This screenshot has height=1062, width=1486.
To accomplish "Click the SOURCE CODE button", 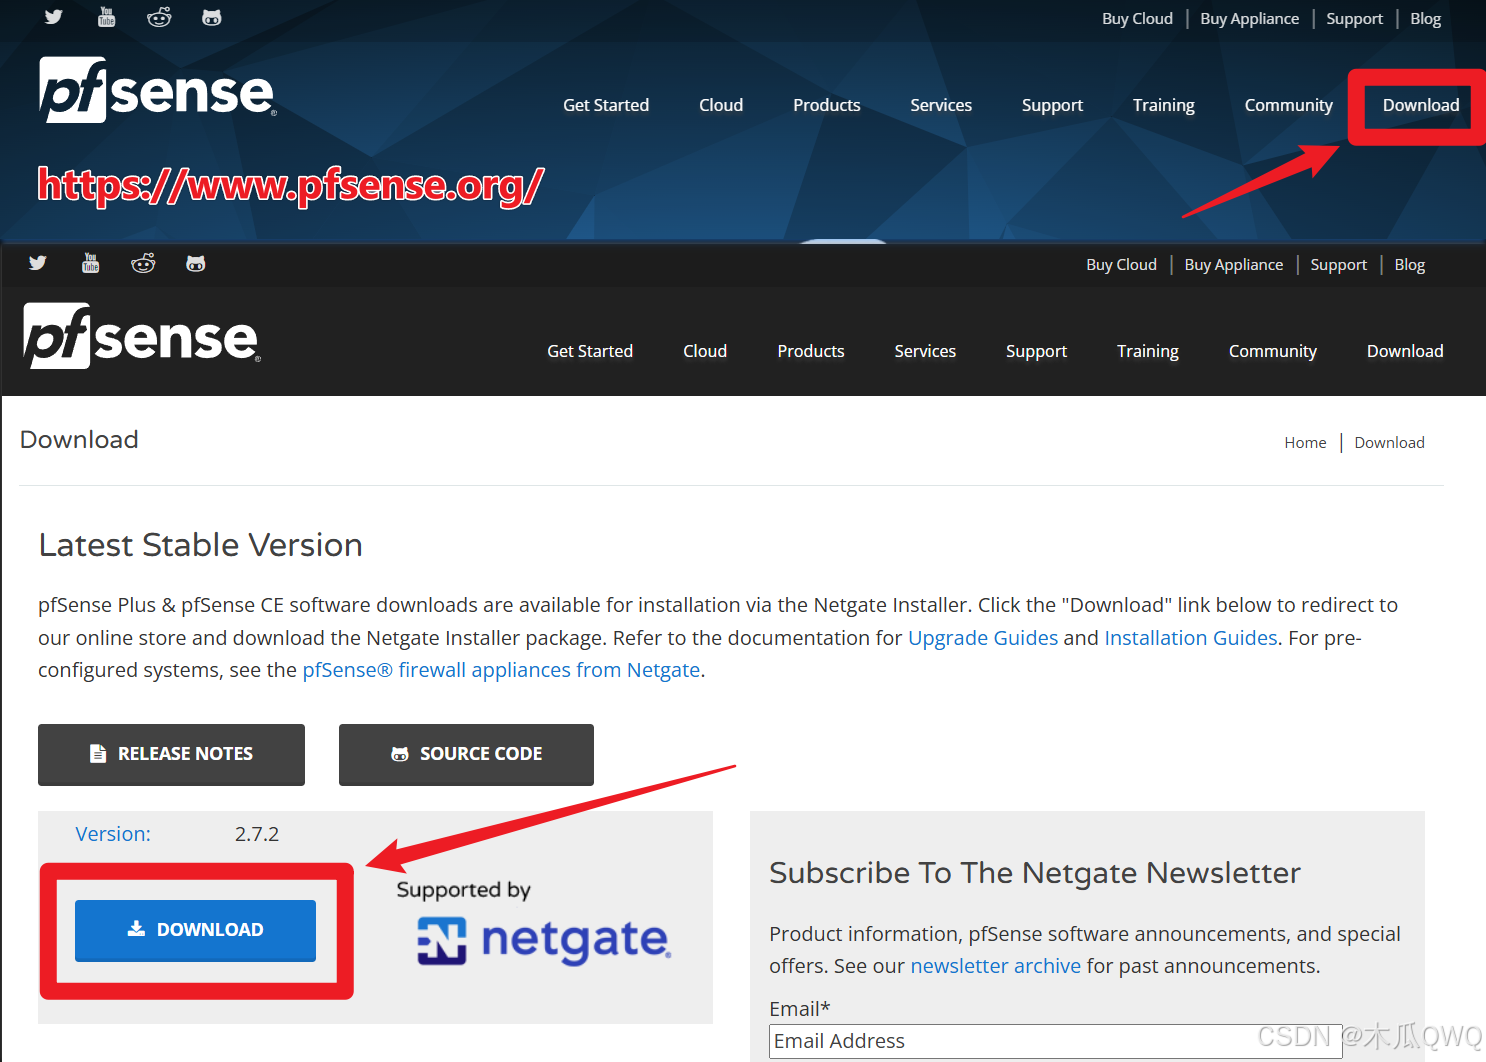I will click(x=466, y=754).
